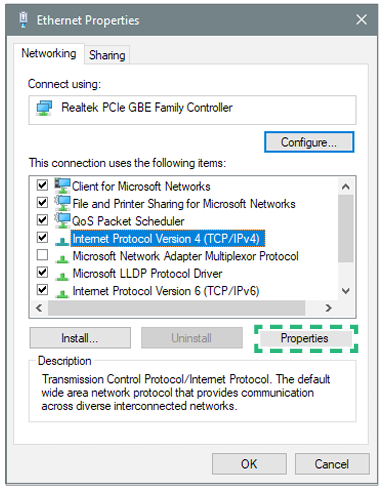Image resolution: width=386 pixels, height=490 pixels.
Task: Click the LLDP Protocol Driver icon
Action: 62,275
